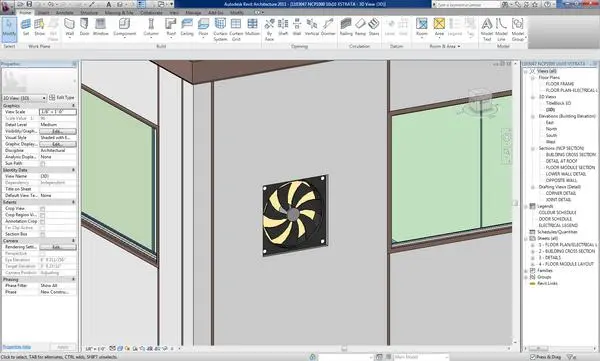Expand the Families node in Project Browser
The width and height of the screenshot is (600, 361).
(526, 271)
